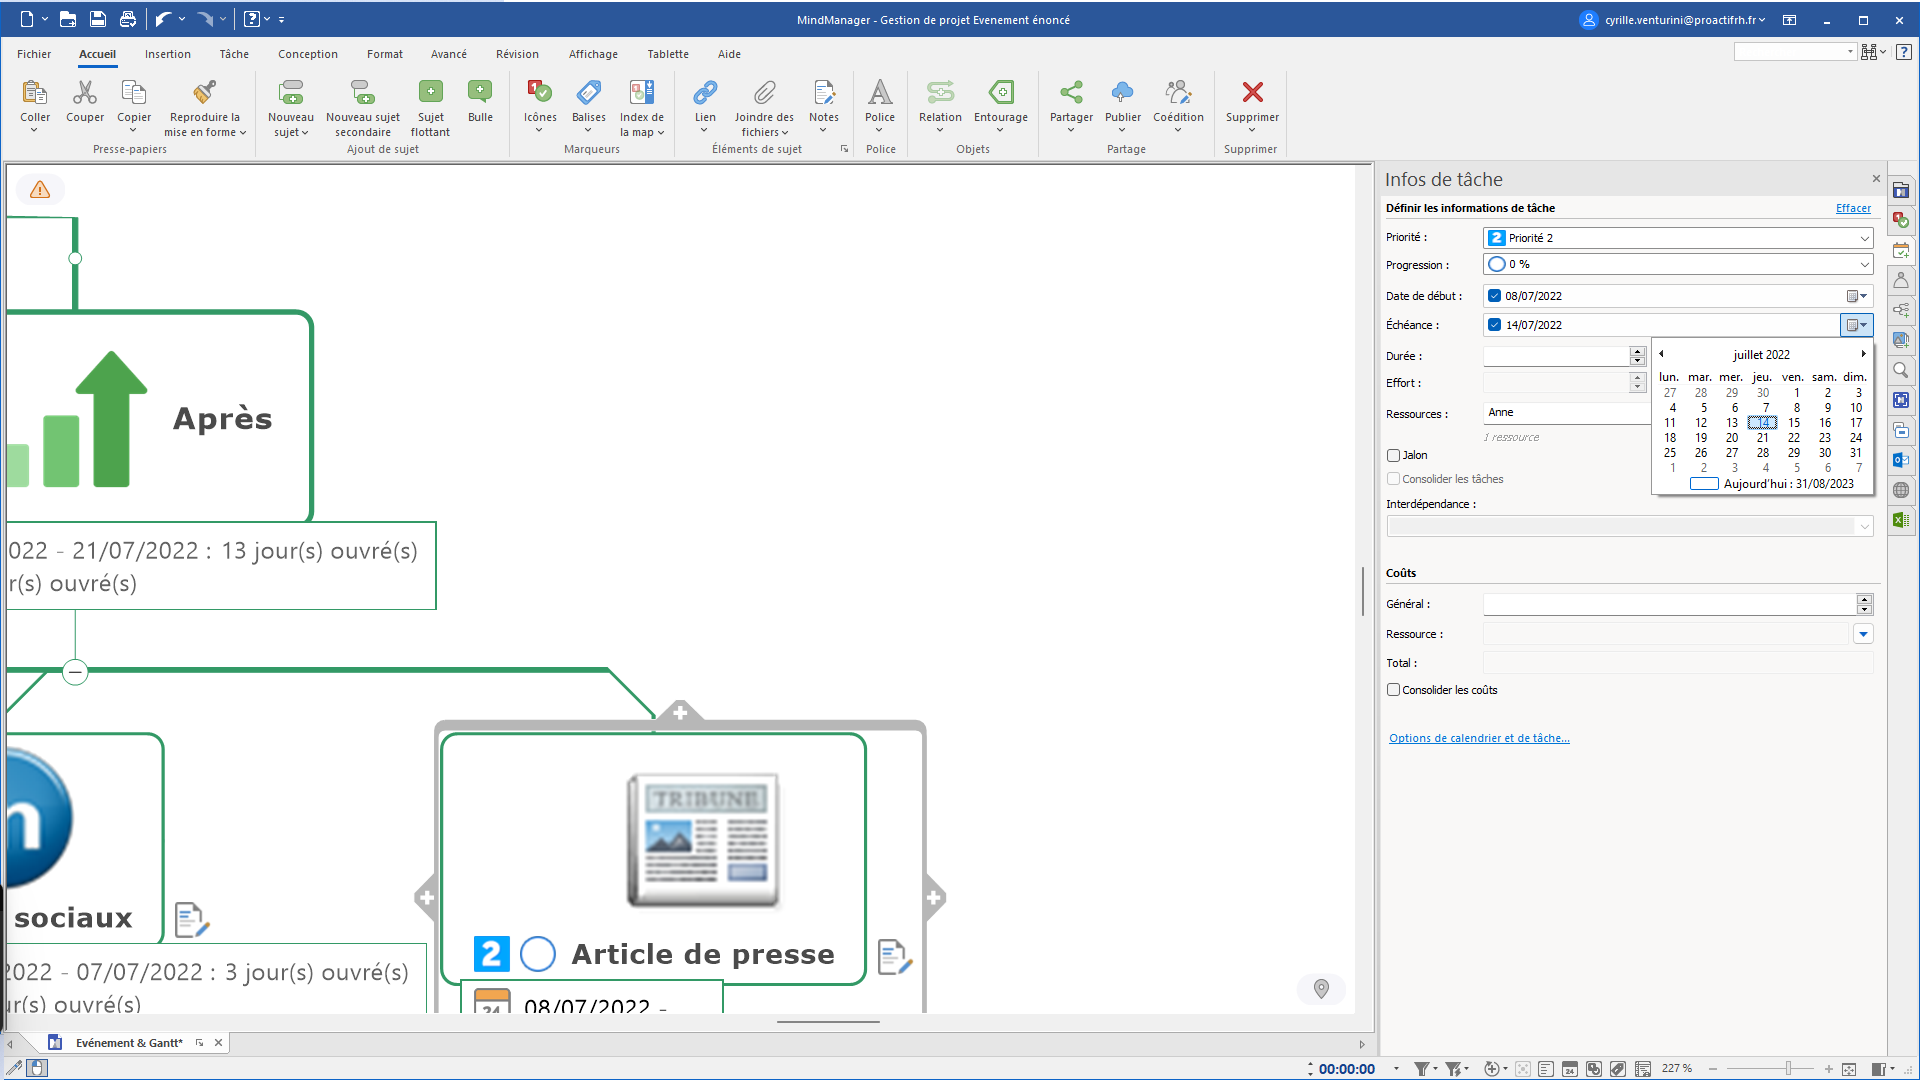
Task: Click the Sujet flottant ribbon icon
Action: [430, 93]
